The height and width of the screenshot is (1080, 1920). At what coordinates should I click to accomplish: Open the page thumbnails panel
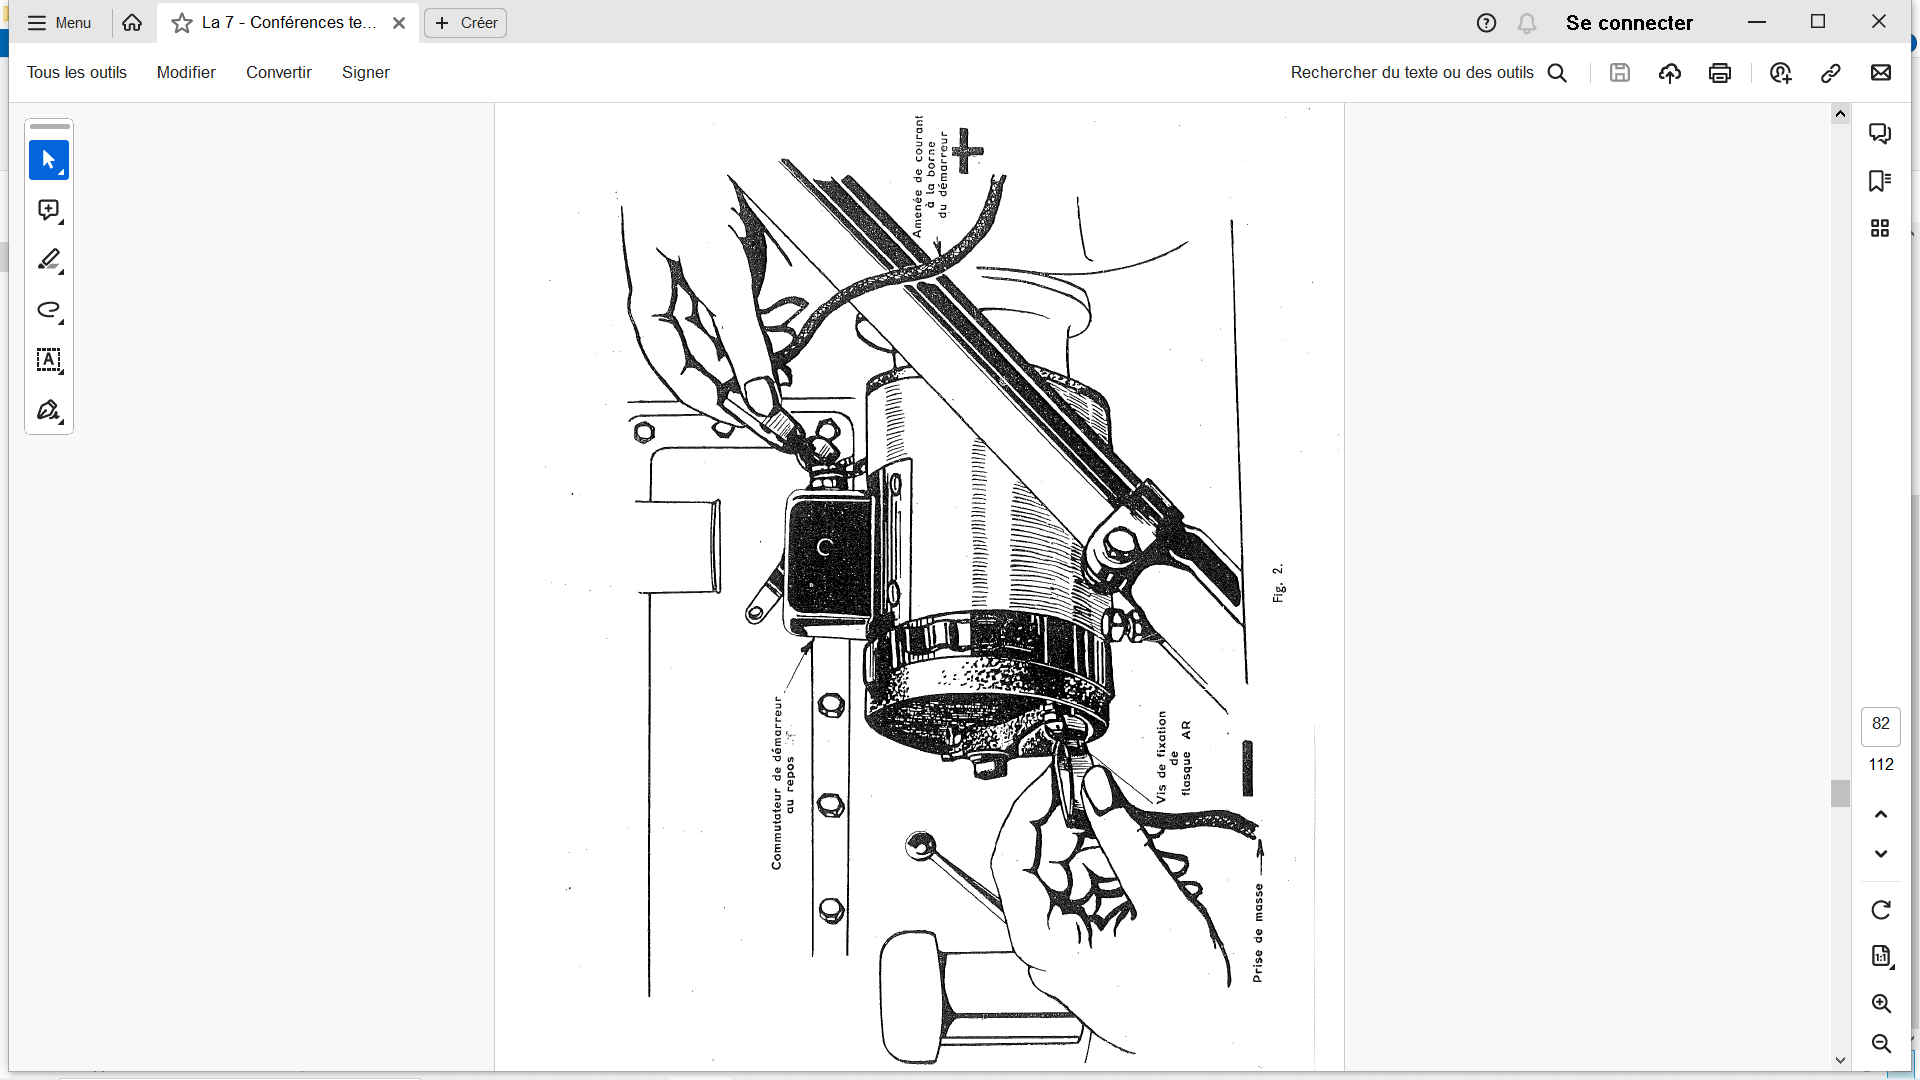(1880, 228)
